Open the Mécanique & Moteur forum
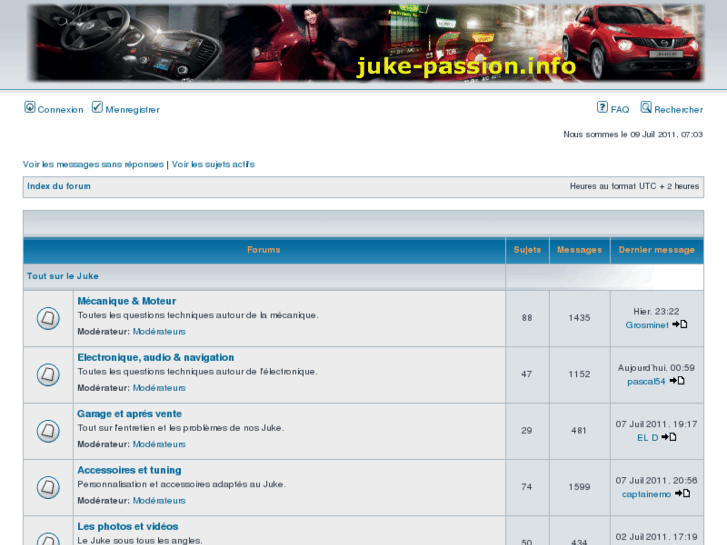727x545 pixels. pos(127,301)
